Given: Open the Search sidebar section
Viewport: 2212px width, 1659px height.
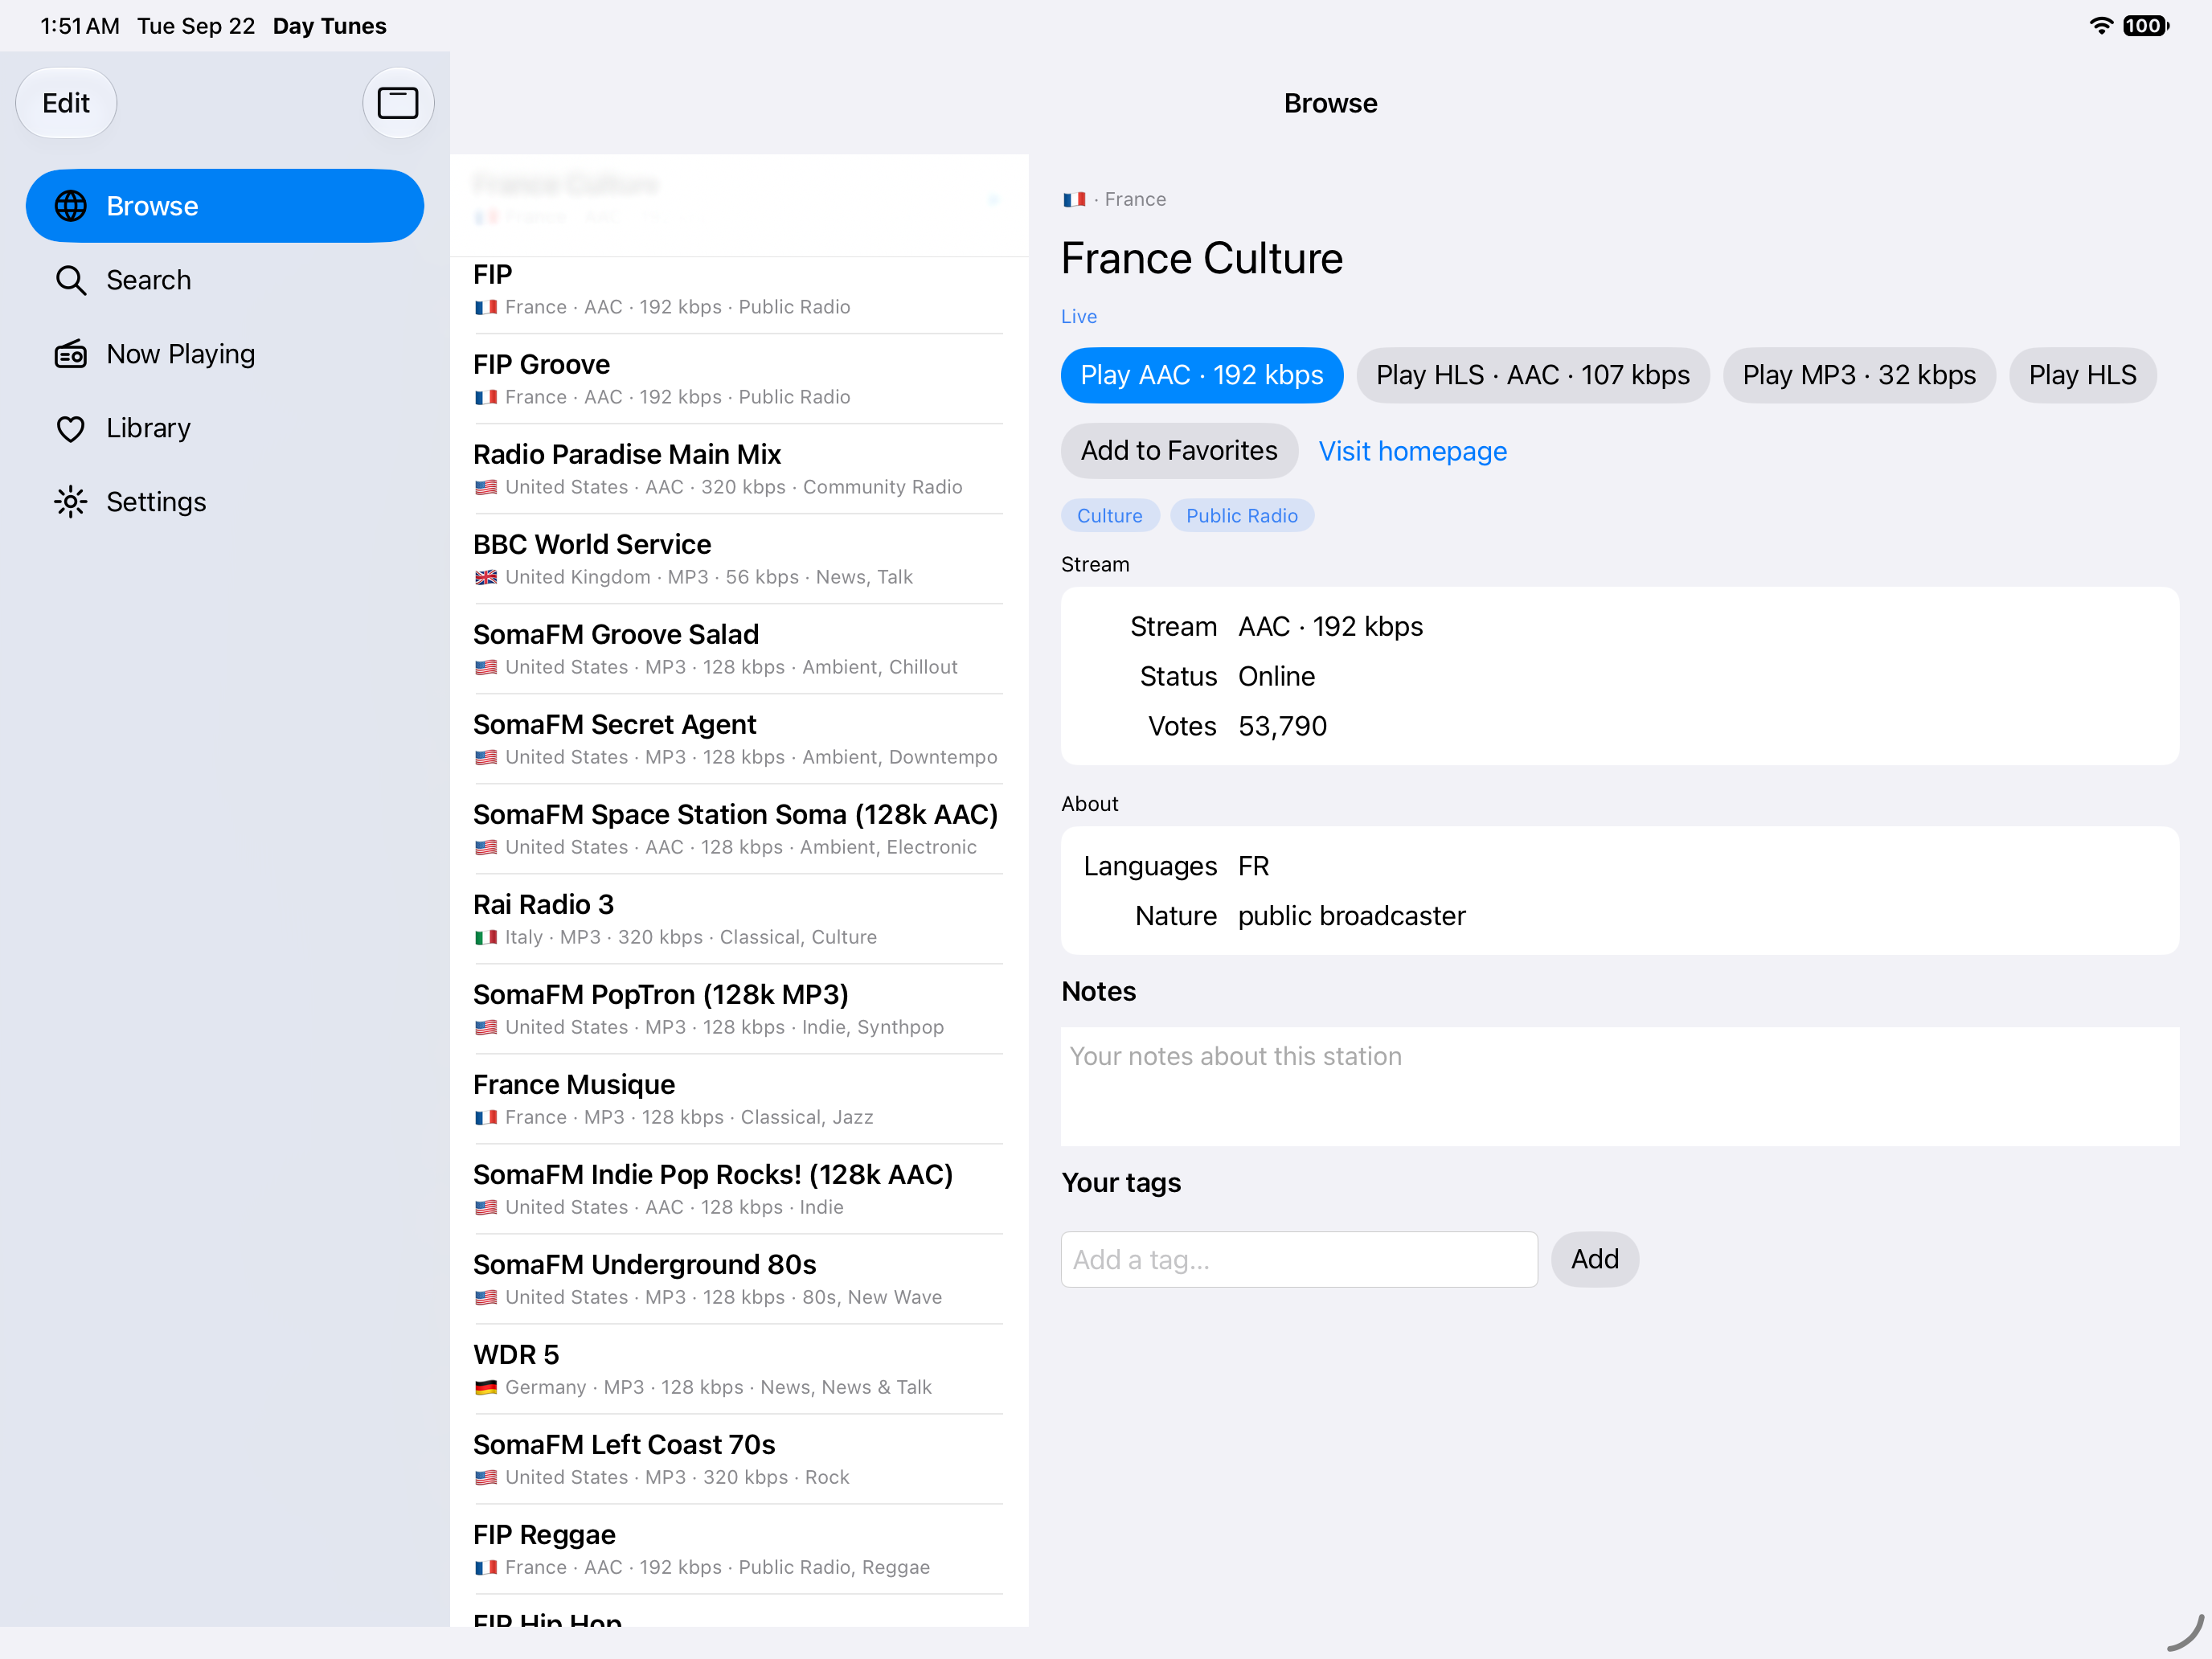Looking at the screenshot, I should click(x=225, y=280).
